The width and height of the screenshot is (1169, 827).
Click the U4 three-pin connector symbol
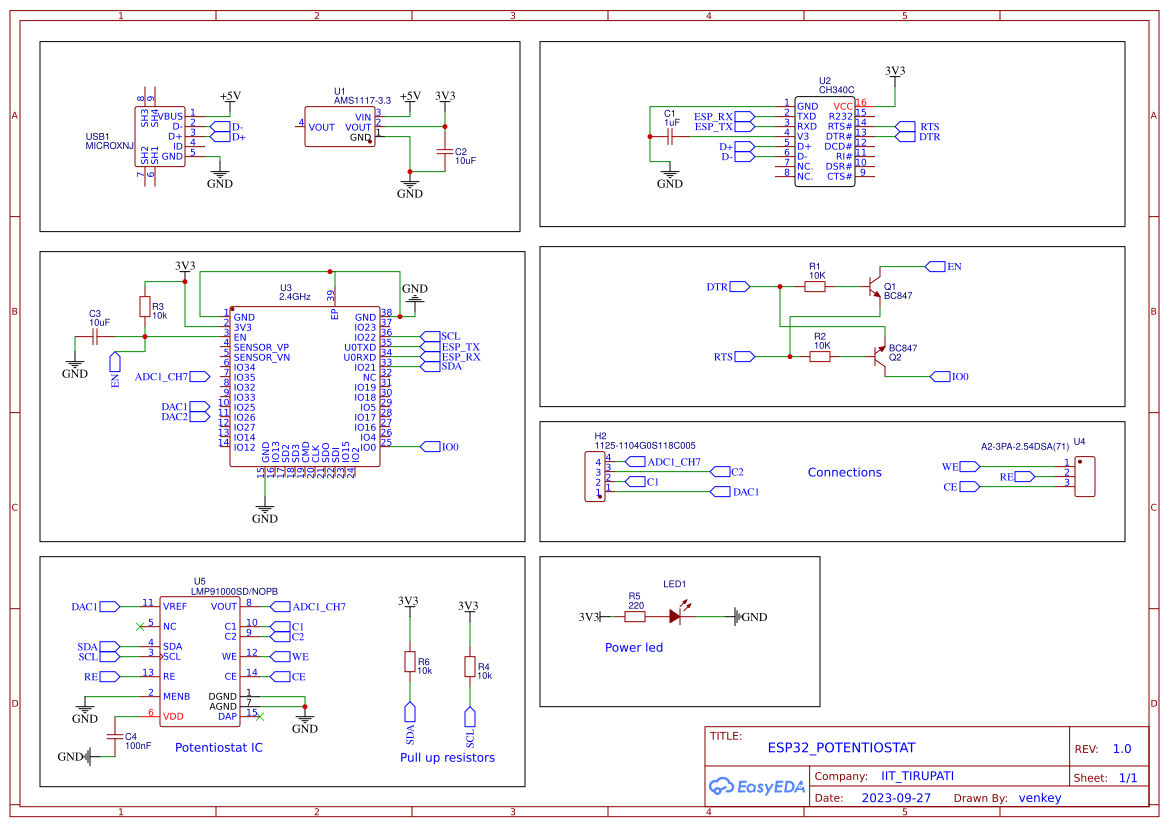pyautogui.click(x=1085, y=477)
